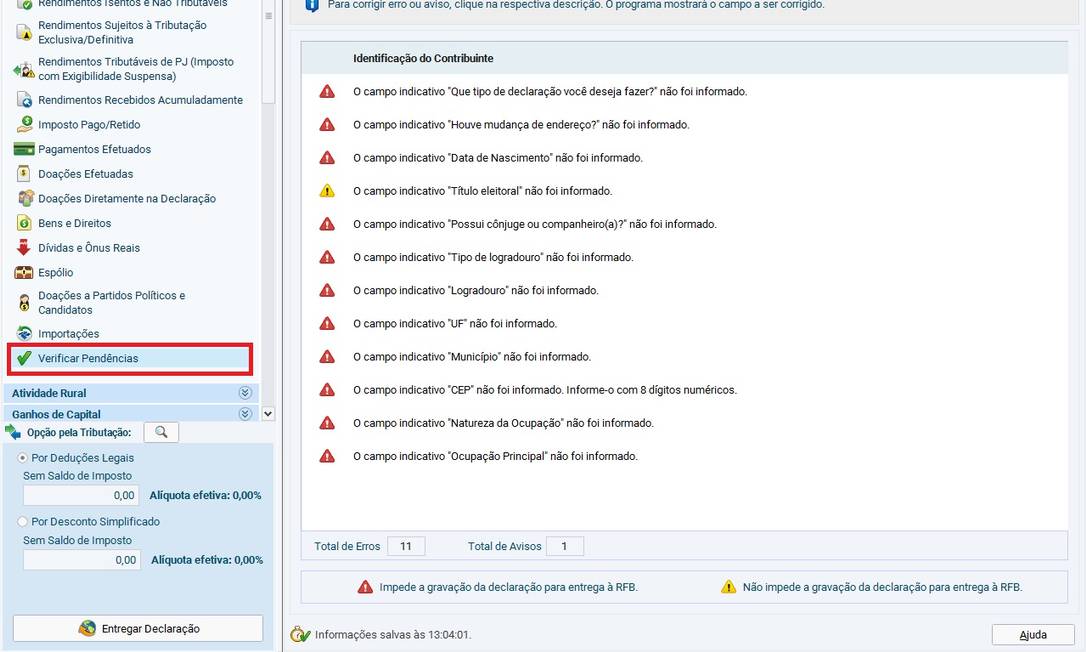The height and width of the screenshot is (652, 1086).
Task: Click the Ajuda button
Action: tap(1033, 635)
